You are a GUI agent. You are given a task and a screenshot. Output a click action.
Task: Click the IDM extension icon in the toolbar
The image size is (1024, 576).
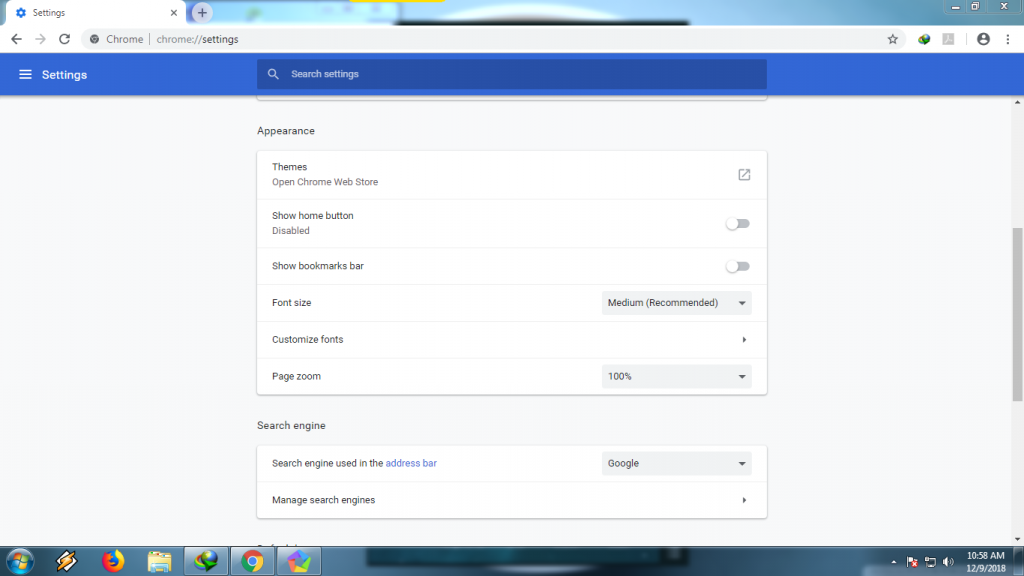pos(925,39)
